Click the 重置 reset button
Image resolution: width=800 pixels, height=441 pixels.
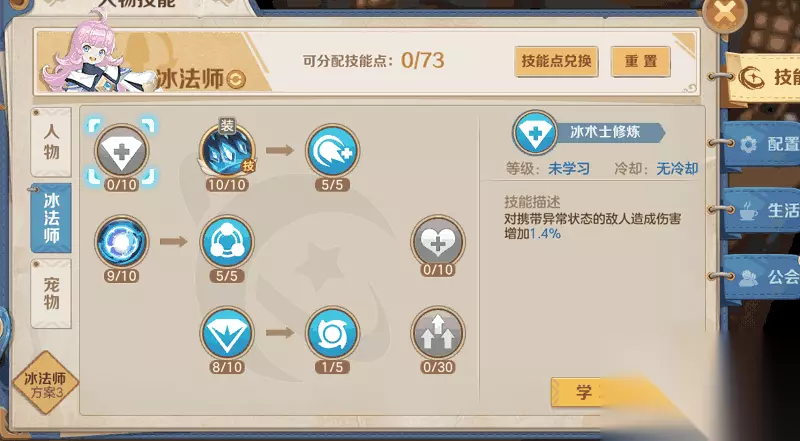(x=641, y=62)
